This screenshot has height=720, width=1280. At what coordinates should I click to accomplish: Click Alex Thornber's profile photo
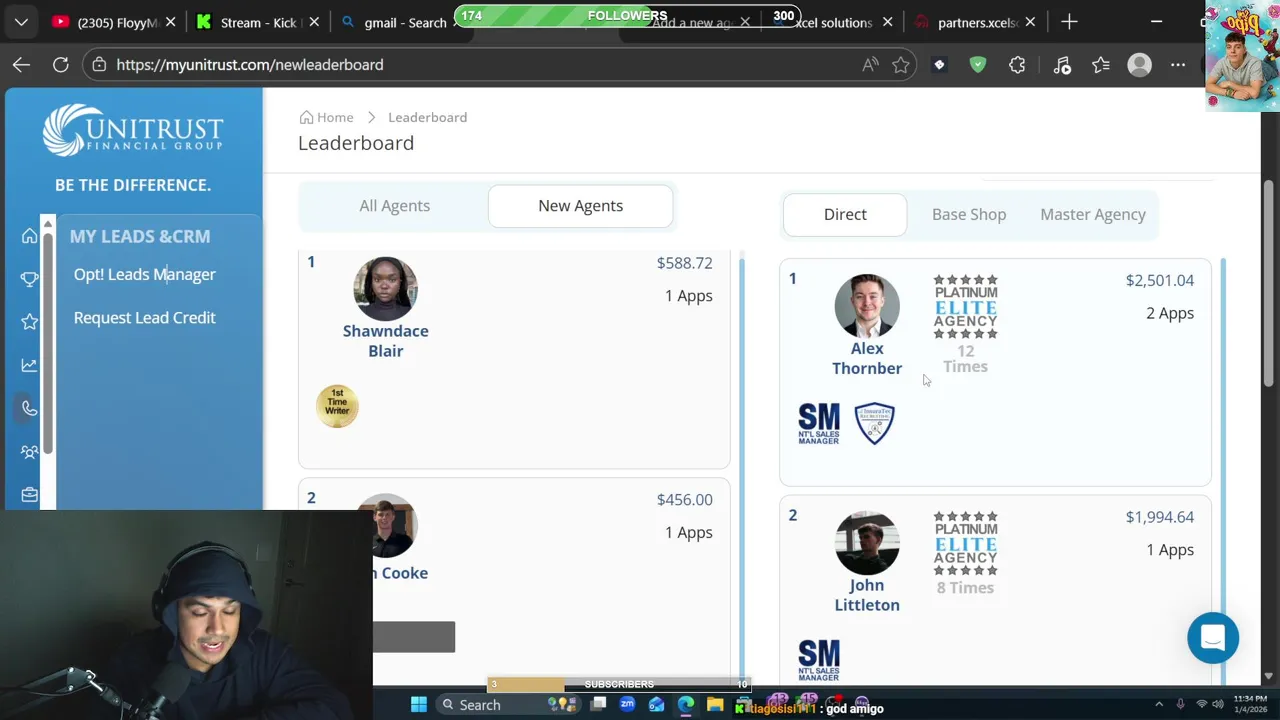[867, 306]
